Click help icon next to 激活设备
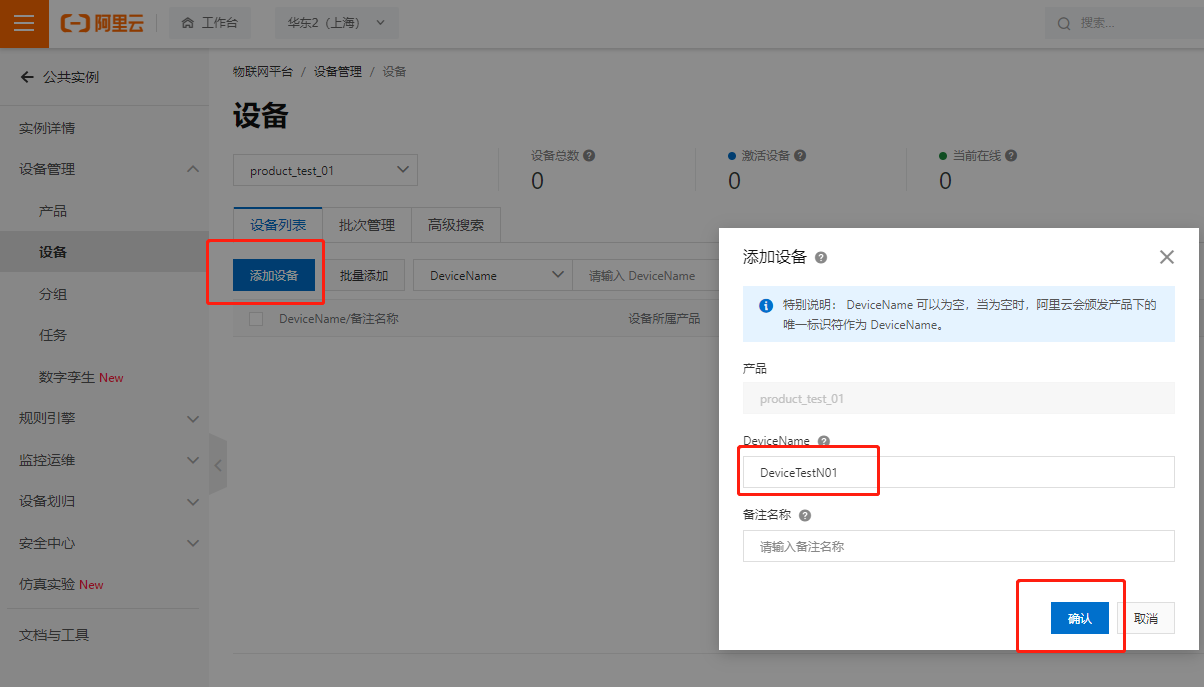 point(800,156)
